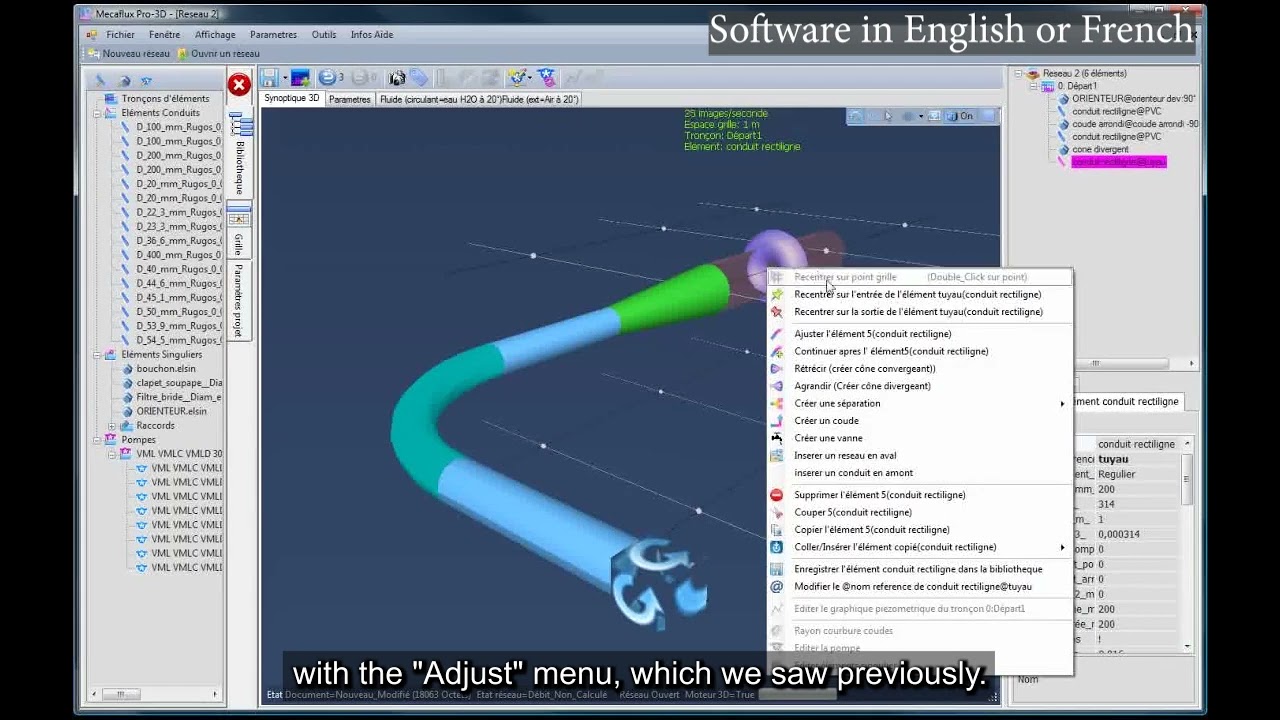
Task: Select ORIENTEUR@orienteur dev:90° in network tree
Action: (x=1134, y=99)
